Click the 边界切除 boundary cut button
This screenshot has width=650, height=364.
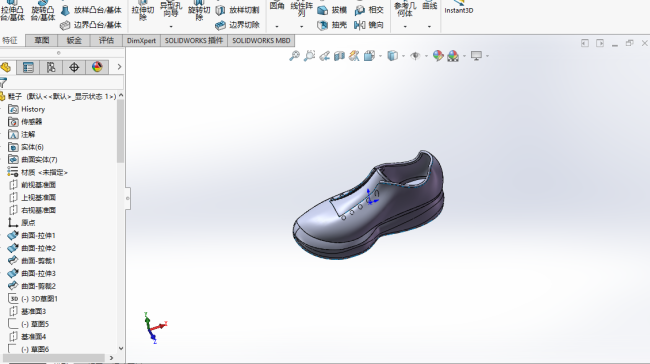(237, 25)
